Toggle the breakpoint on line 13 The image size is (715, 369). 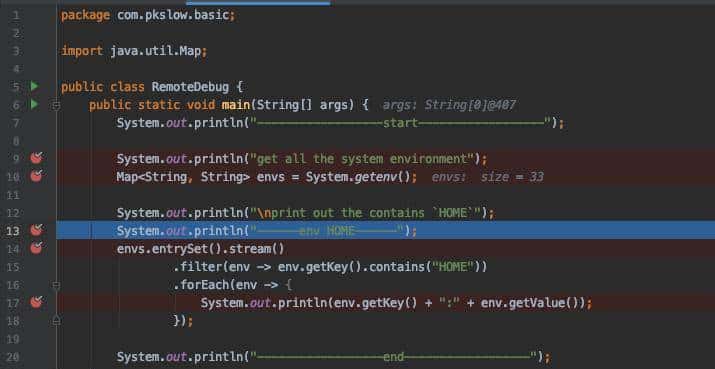[36, 230]
